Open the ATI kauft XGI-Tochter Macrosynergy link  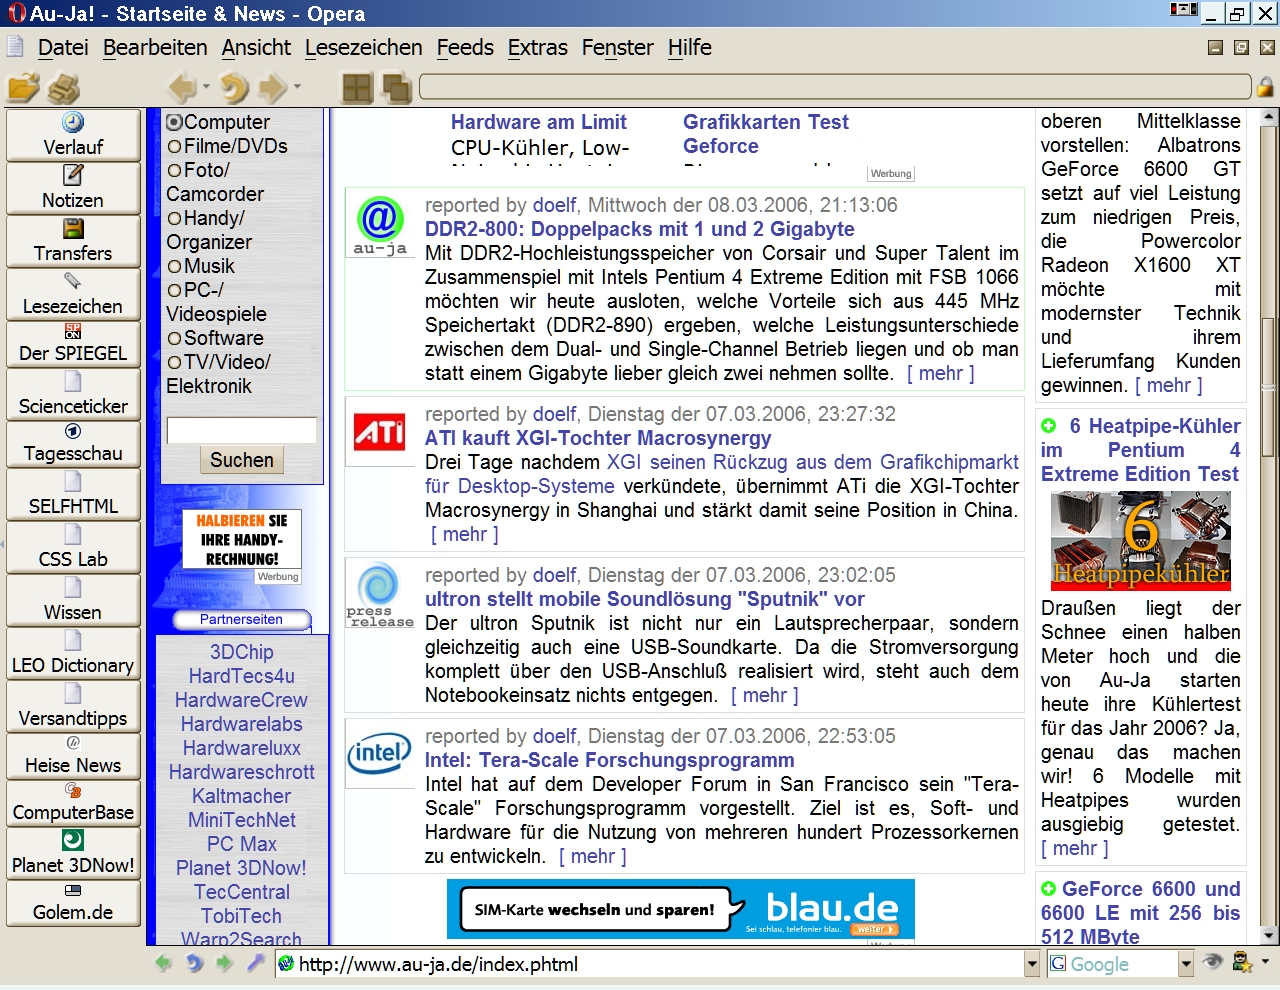598,438
